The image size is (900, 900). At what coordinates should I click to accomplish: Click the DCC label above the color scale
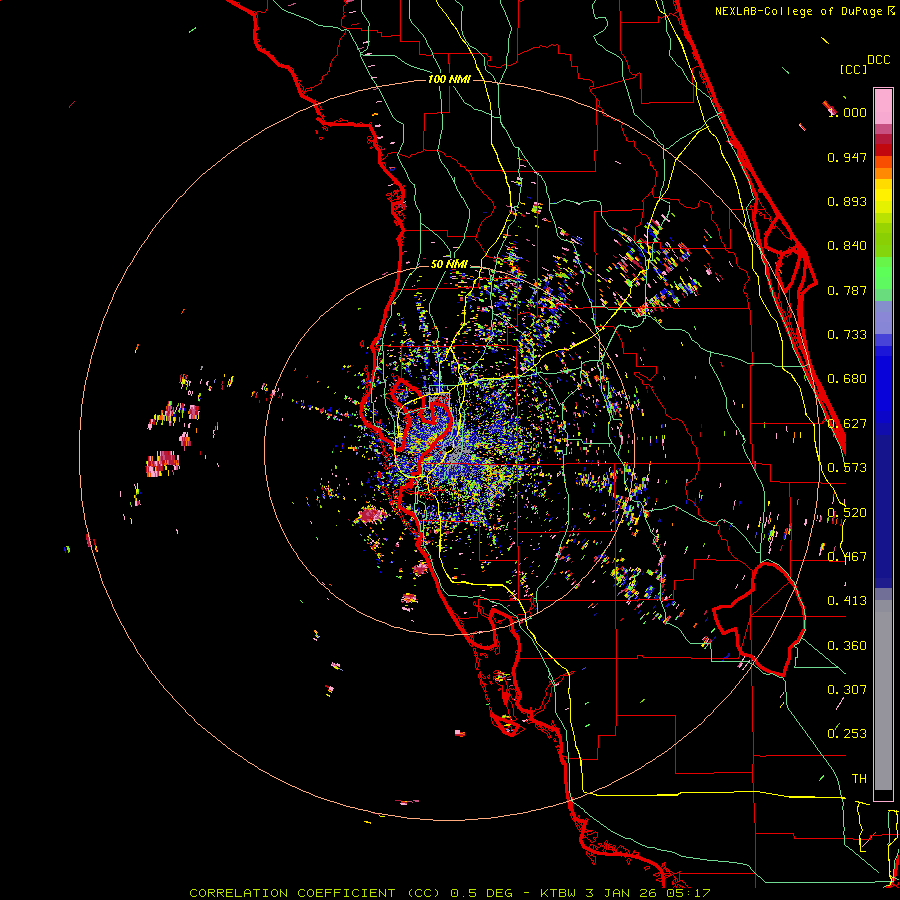click(x=879, y=60)
